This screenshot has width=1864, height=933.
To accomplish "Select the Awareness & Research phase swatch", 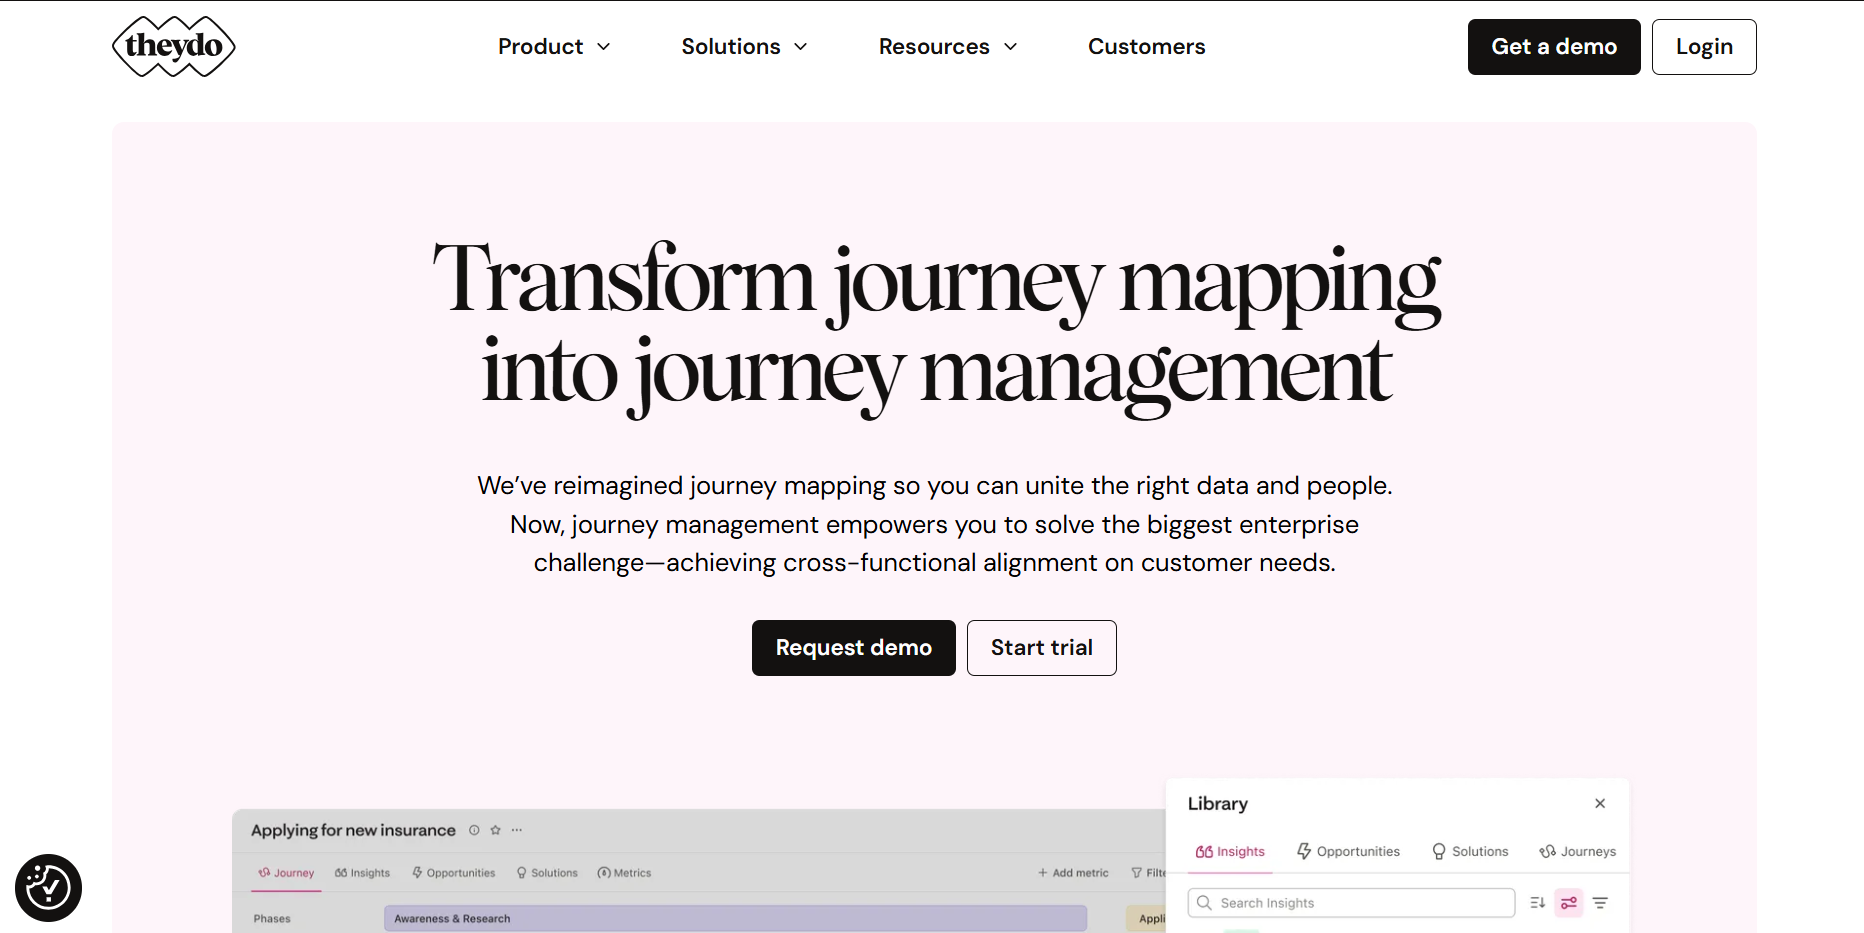I will [735, 918].
